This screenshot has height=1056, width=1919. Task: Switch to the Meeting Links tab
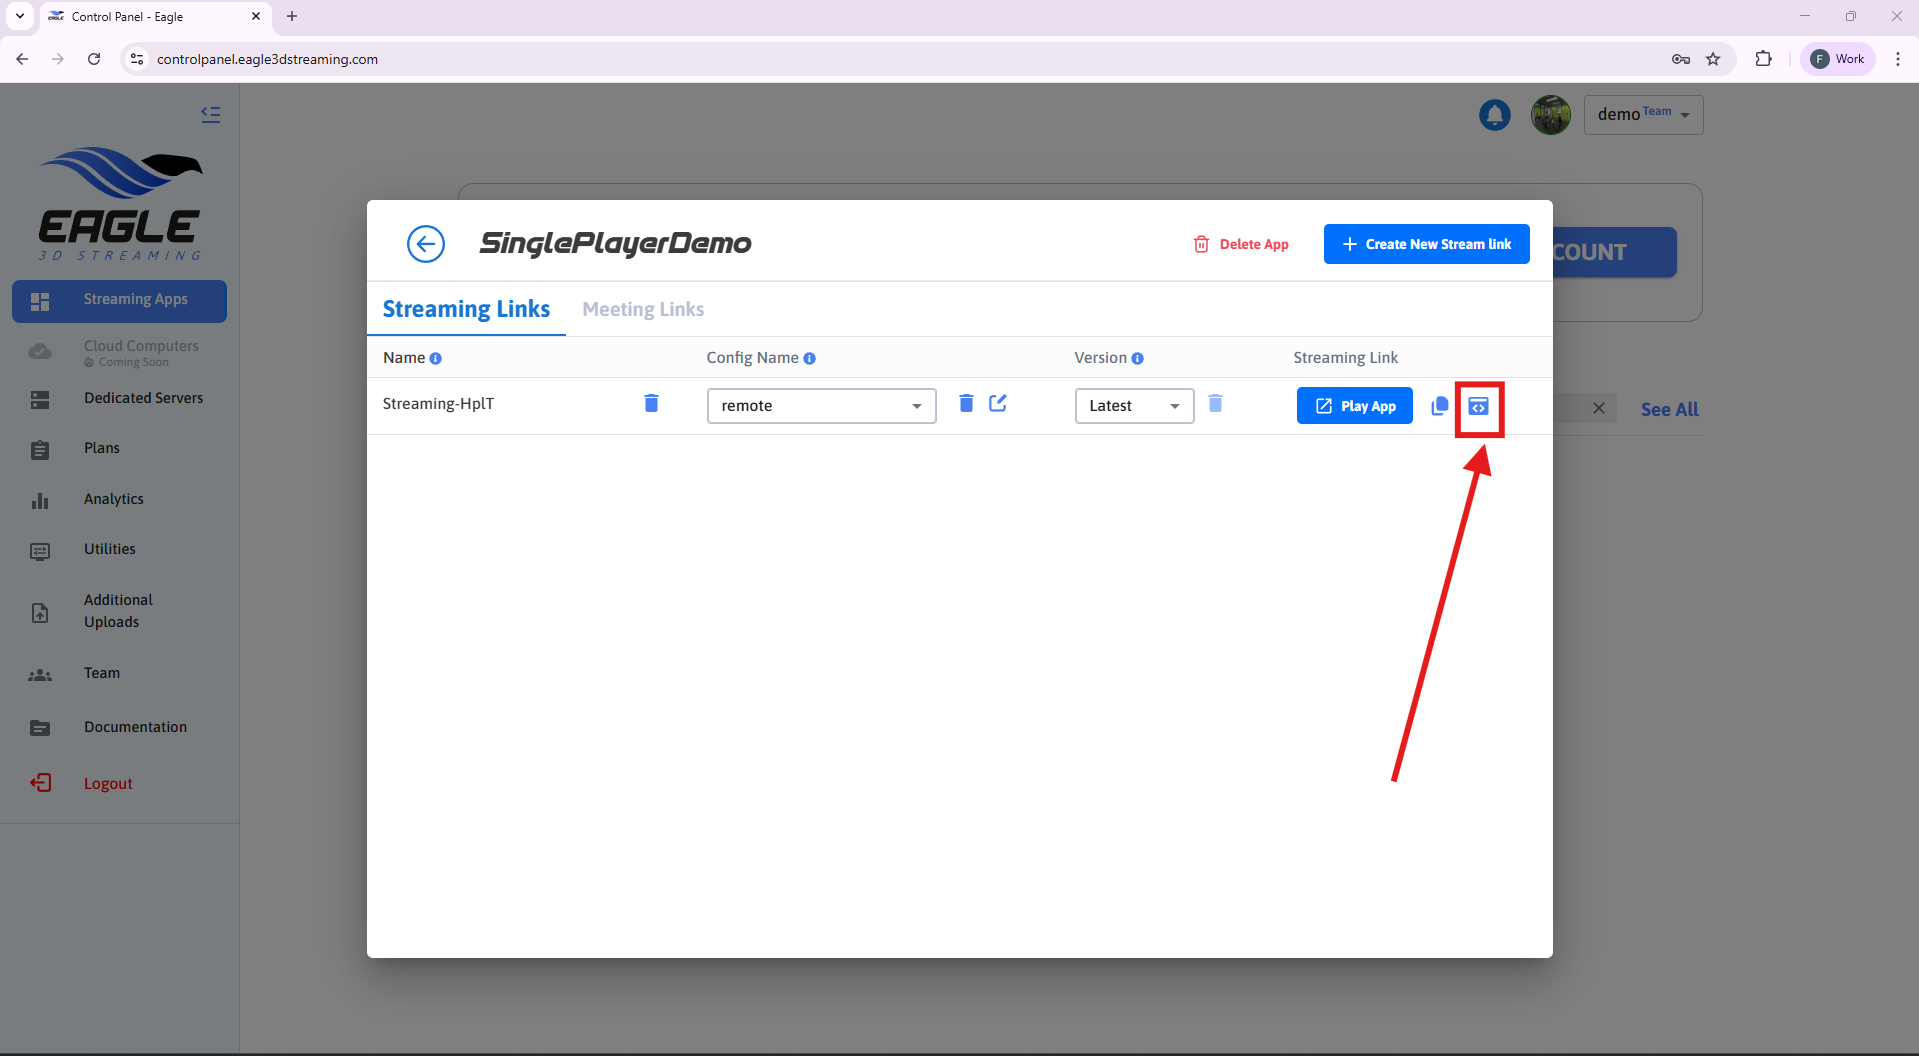(x=643, y=310)
